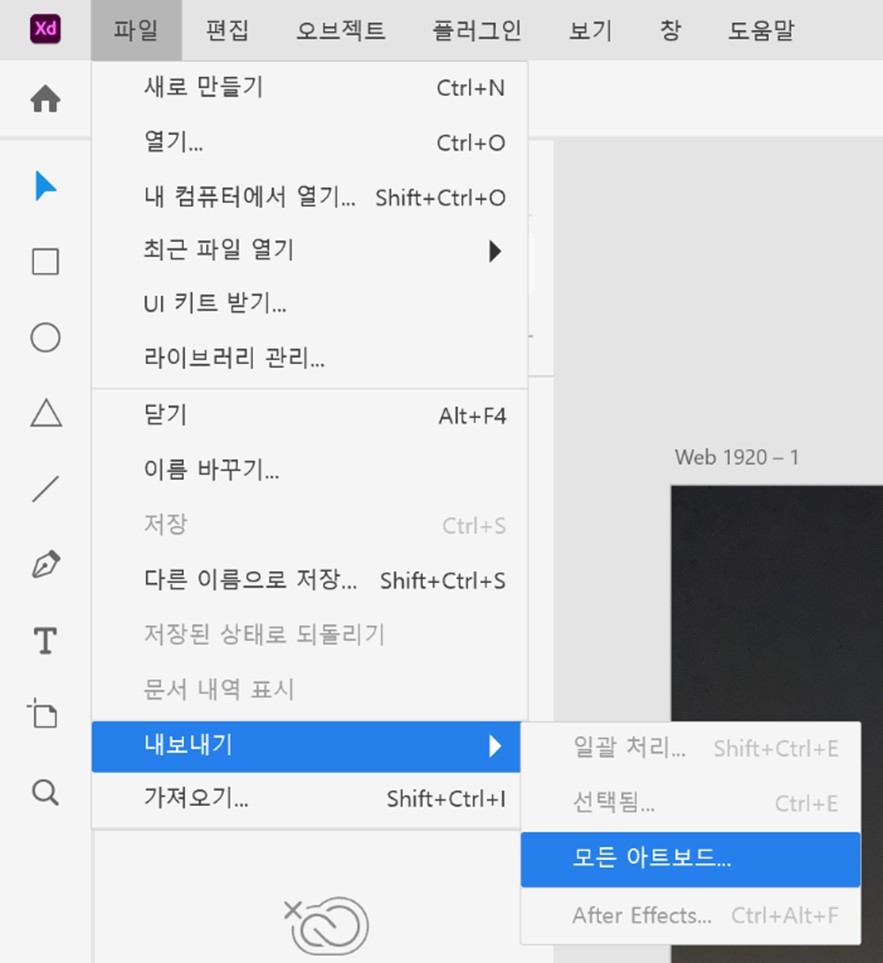Go to the Home screen icon

(x=45, y=99)
